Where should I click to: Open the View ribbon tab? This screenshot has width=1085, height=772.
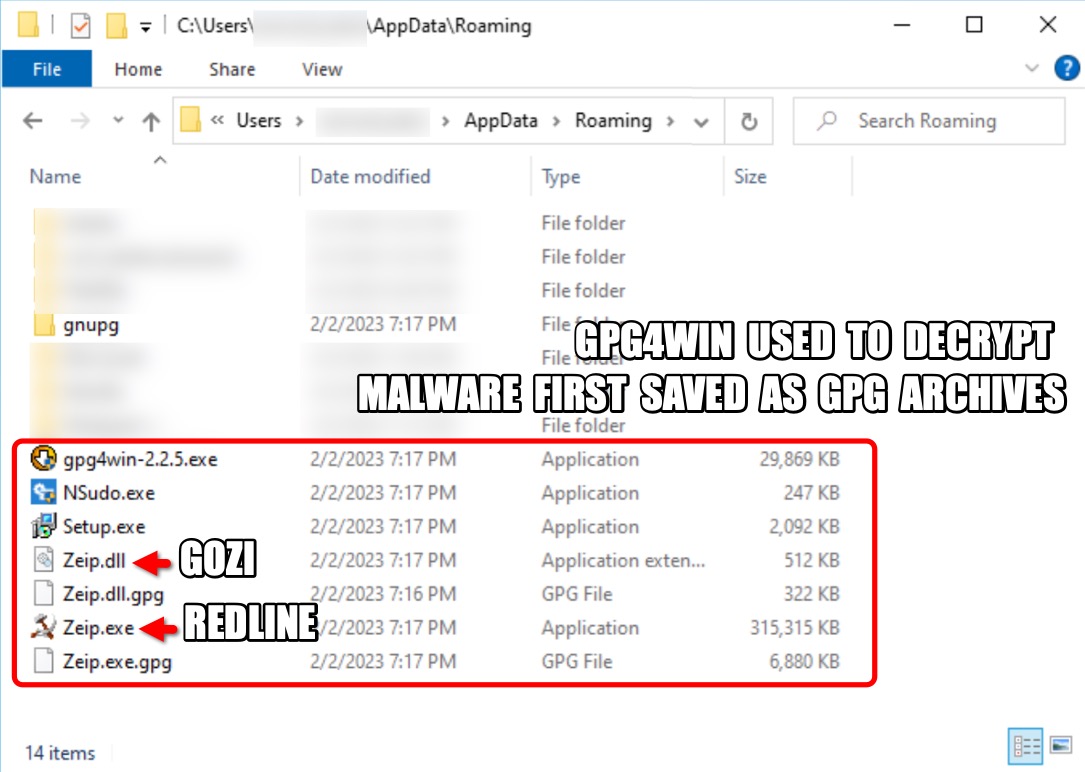(322, 69)
